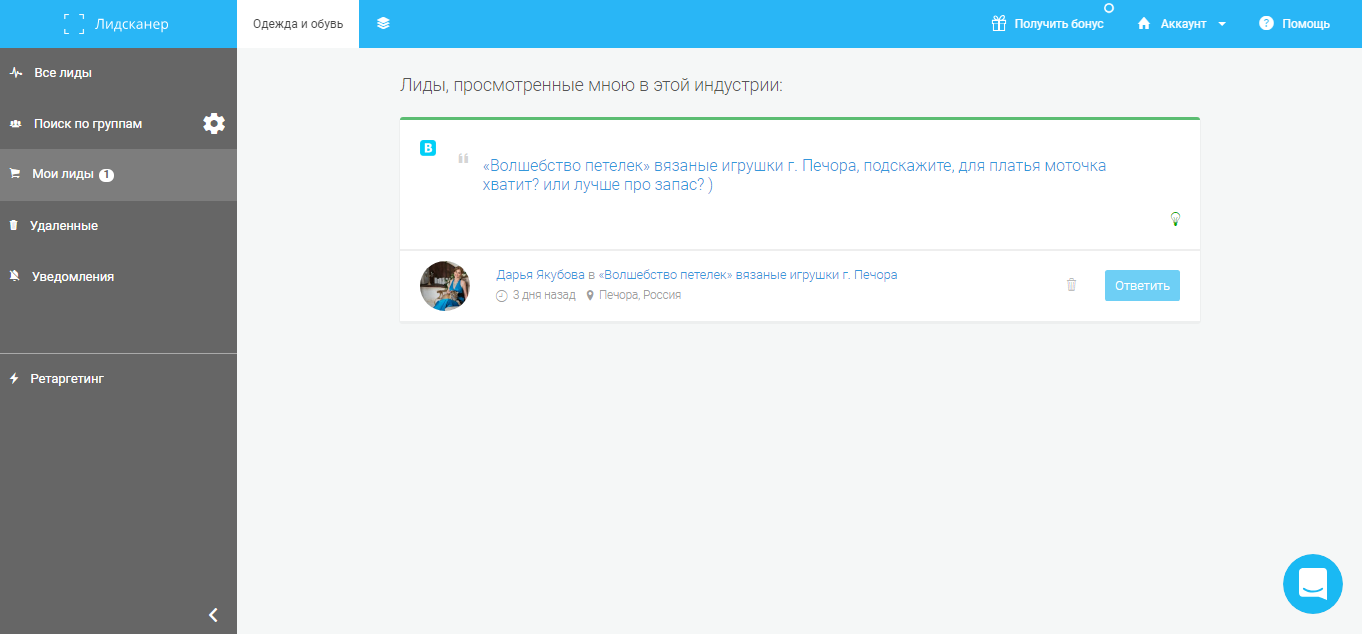The image size is (1362, 634).
Task: Expand the Аккаунт dropdown menu
Action: point(1182,24)
